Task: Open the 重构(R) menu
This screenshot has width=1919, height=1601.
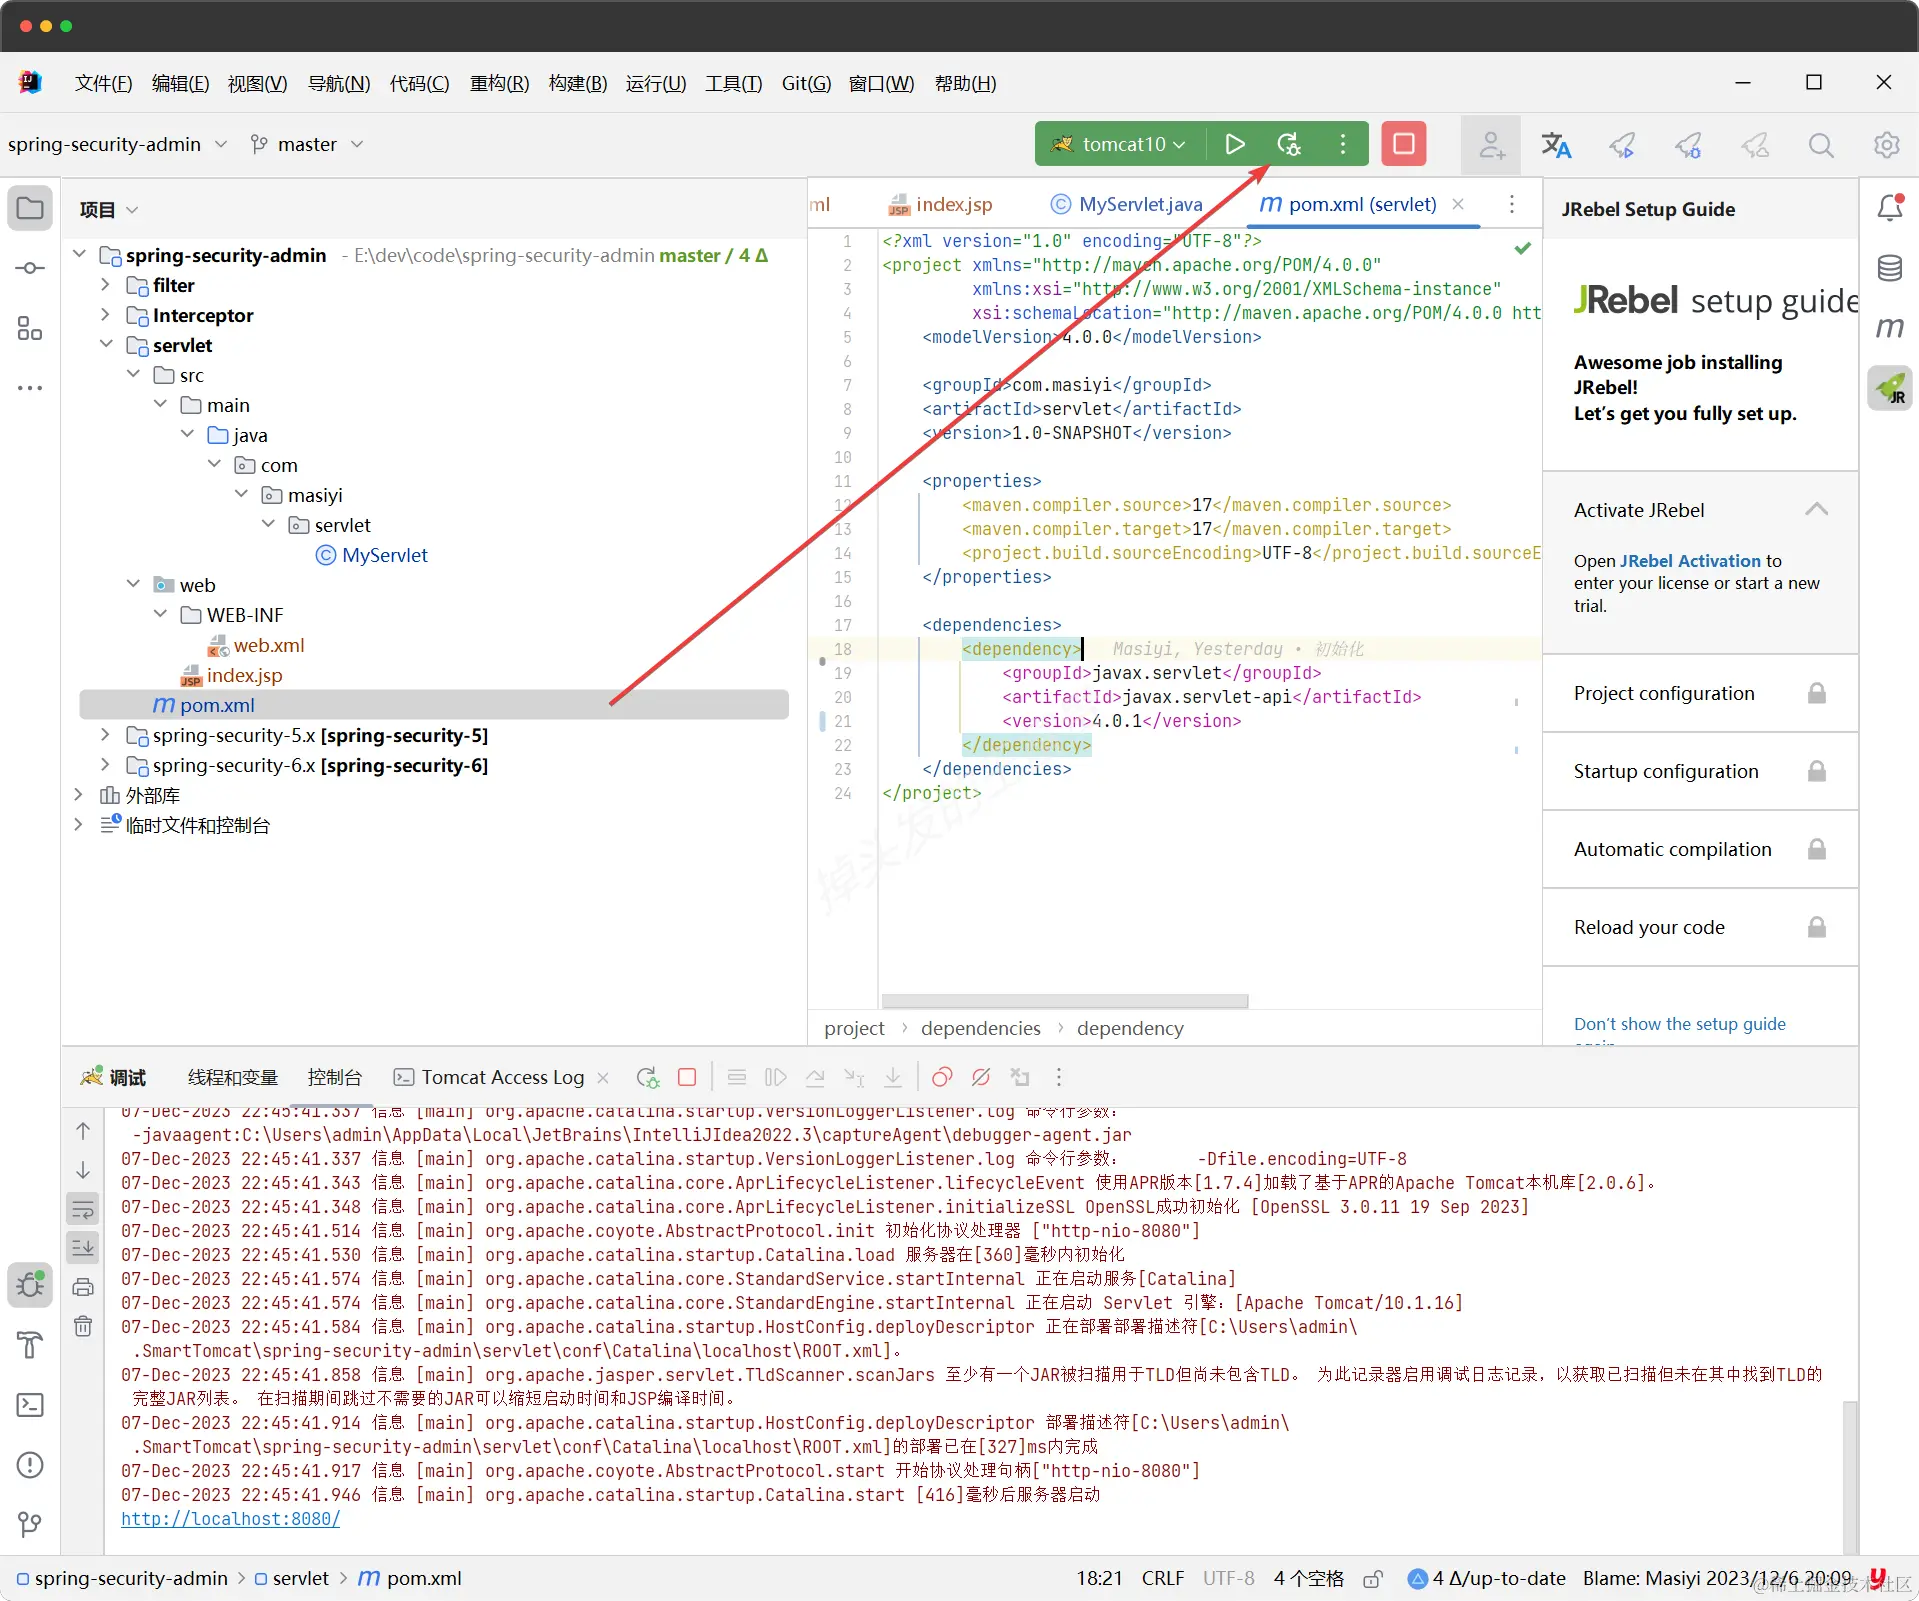Action: click(x=499, y=83)
